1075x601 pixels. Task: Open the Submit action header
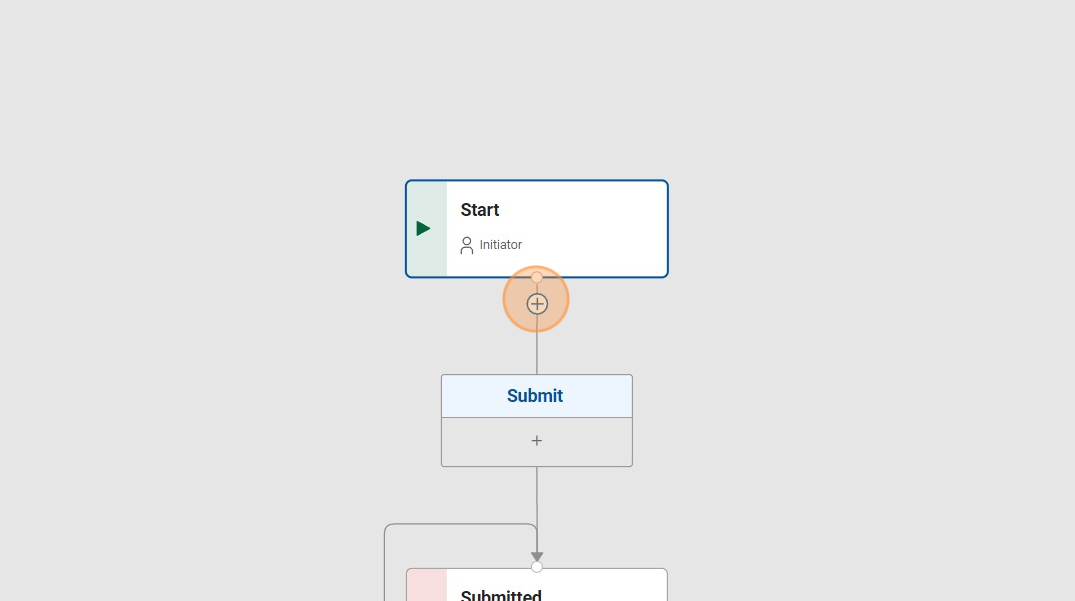coord(536,396)
